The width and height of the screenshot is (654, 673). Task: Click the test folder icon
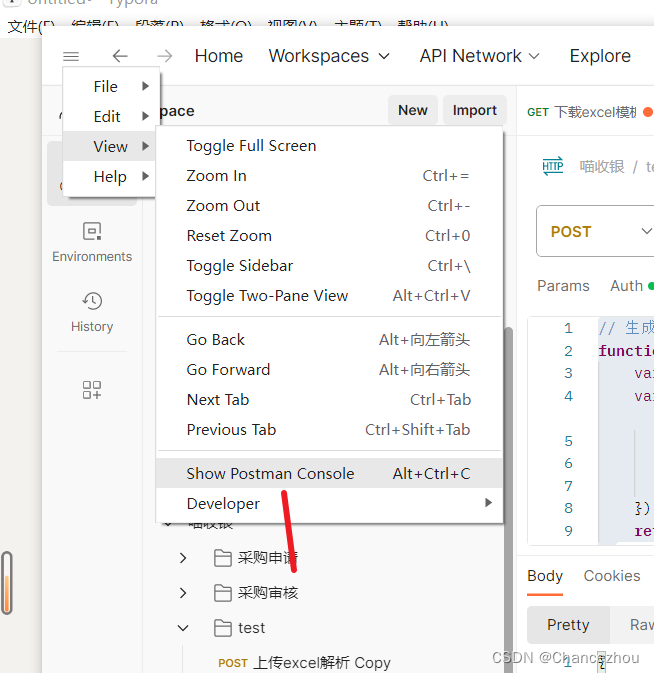tap(223, 628)
